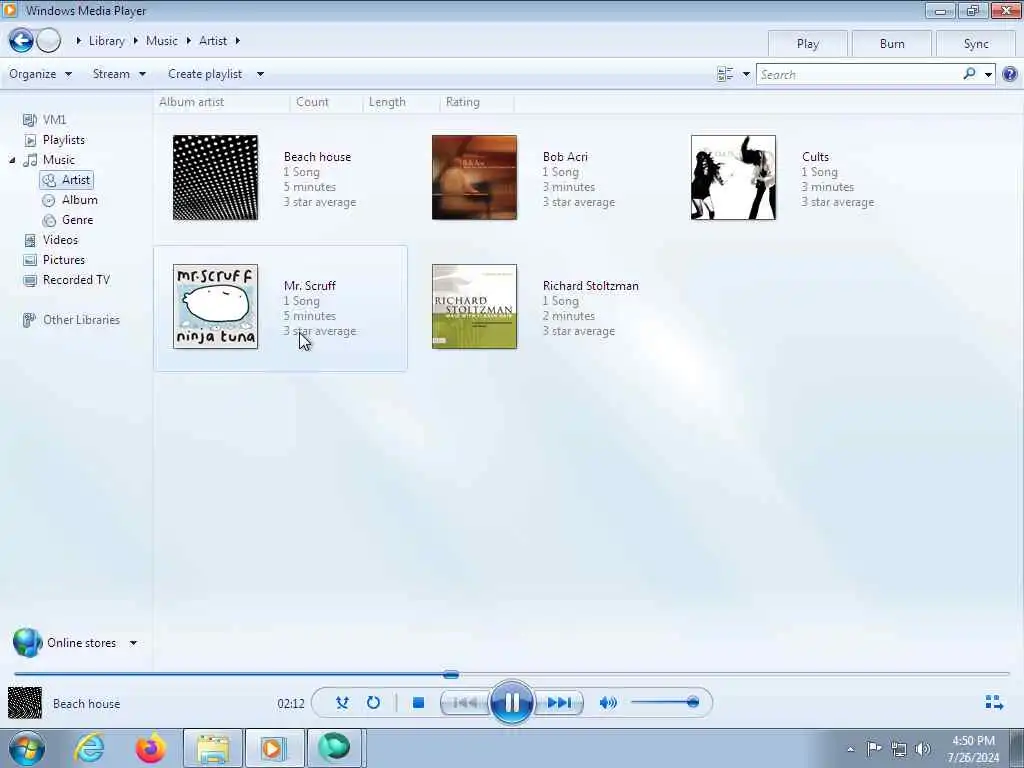Open Windows Explorer from taskbar

[x=213, y=748]
